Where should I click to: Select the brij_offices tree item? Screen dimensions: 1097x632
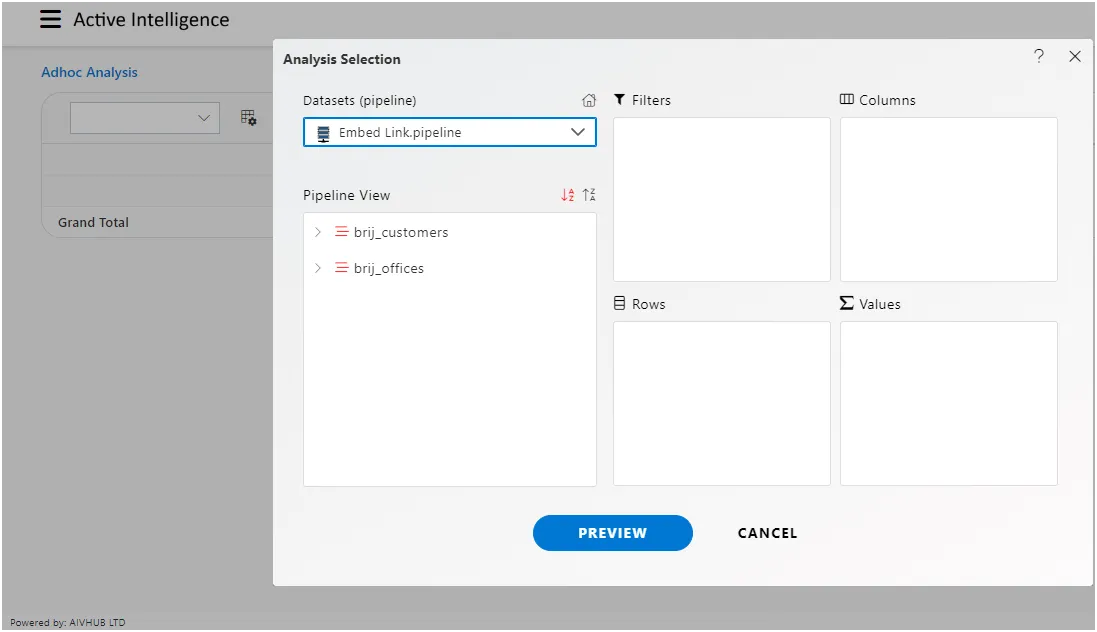click(389, 268)
